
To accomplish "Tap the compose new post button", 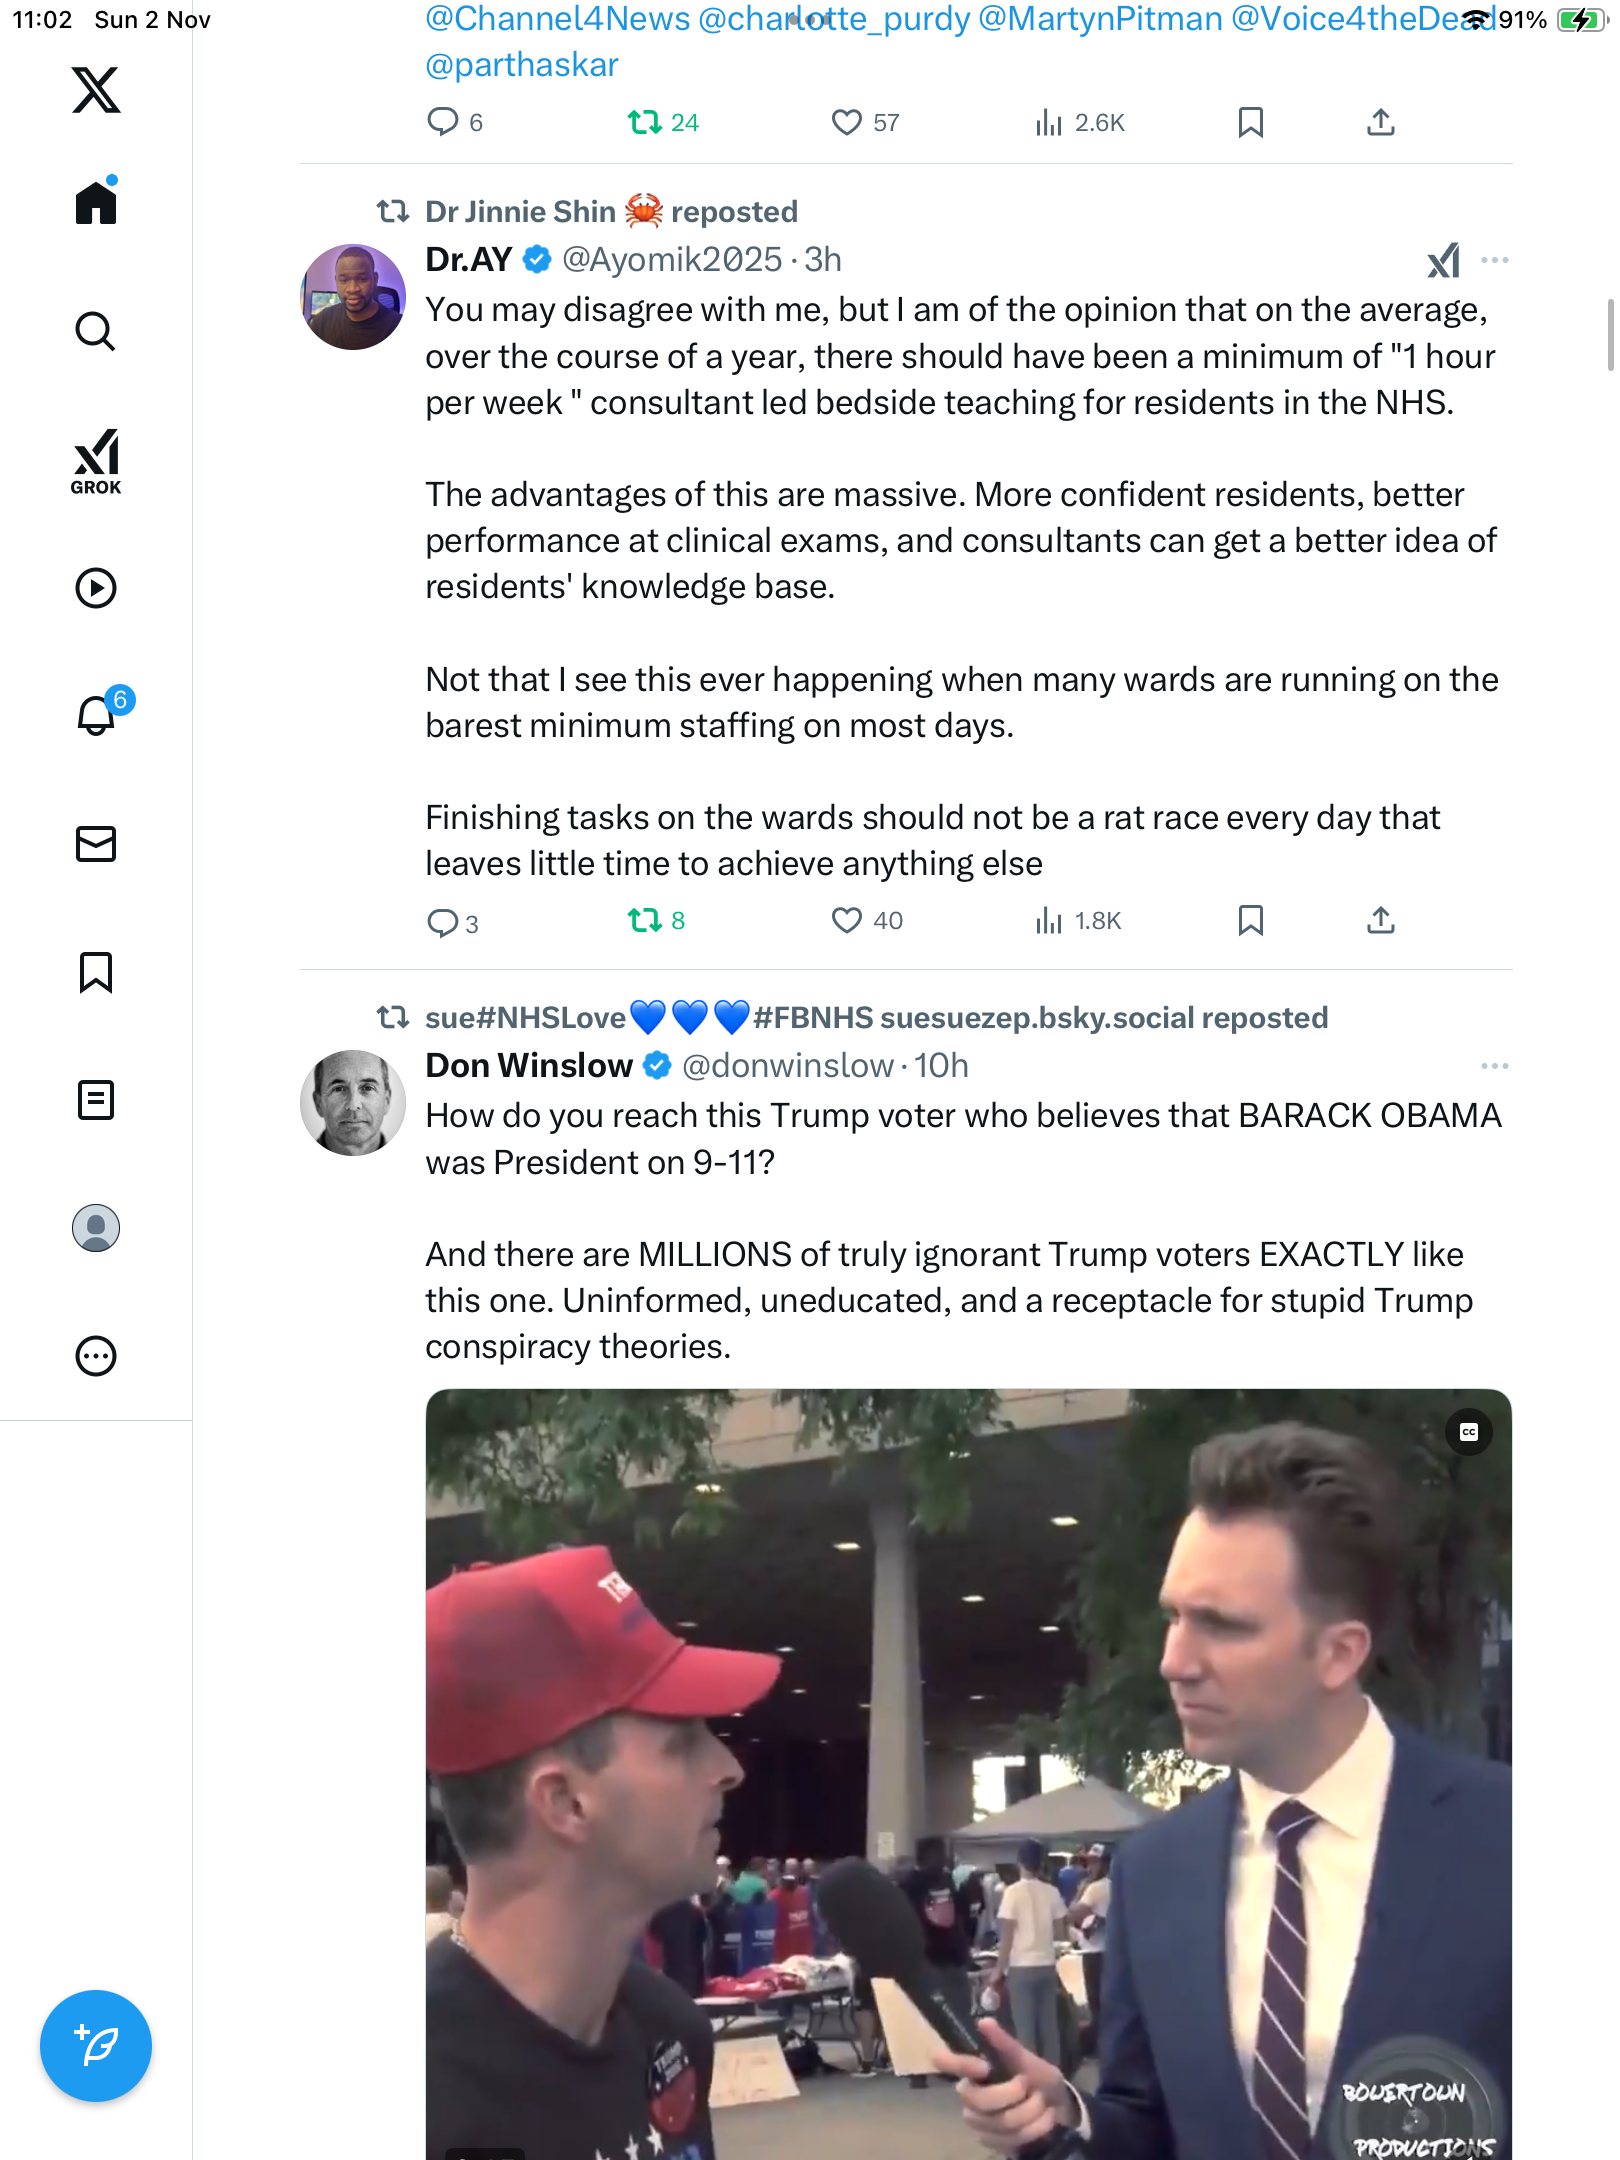I will 96,2046.
